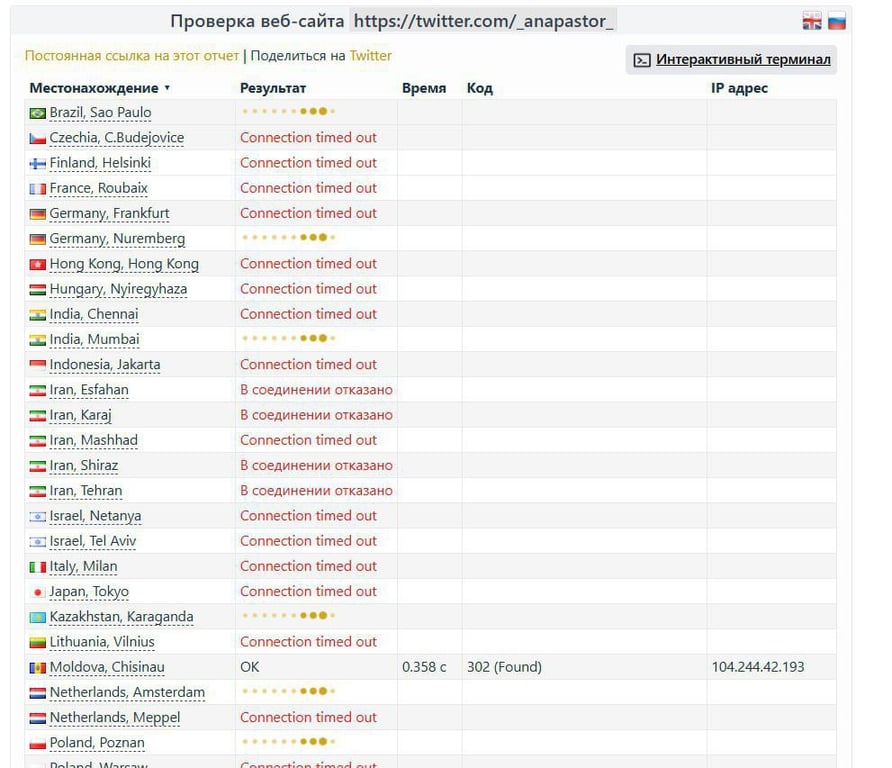The image size is (892, 768).
Task: Click the Brazil flag icon
Action: tap(38, 113)
